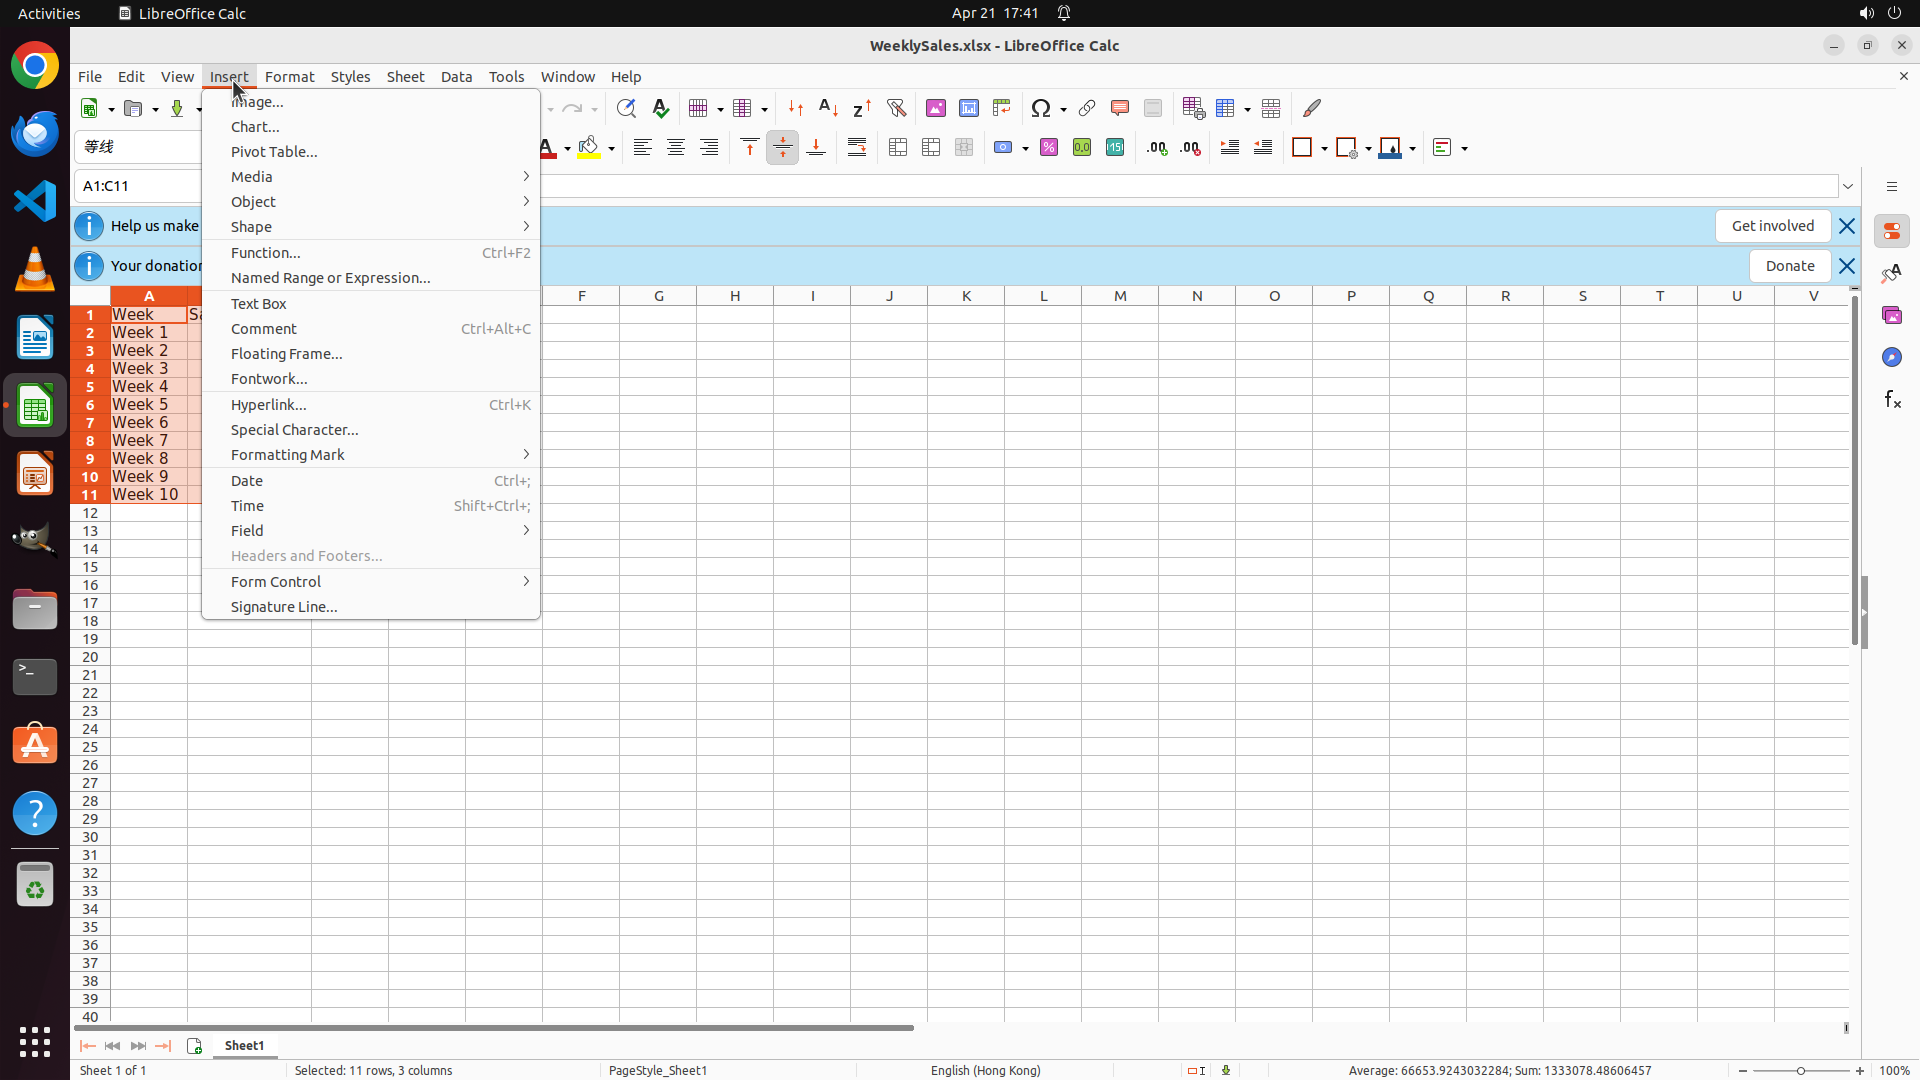The height and width of the screenshot is (1080, 1920).
Task: Click the zoom slider in the status bar
Action: [1800, 1070]
